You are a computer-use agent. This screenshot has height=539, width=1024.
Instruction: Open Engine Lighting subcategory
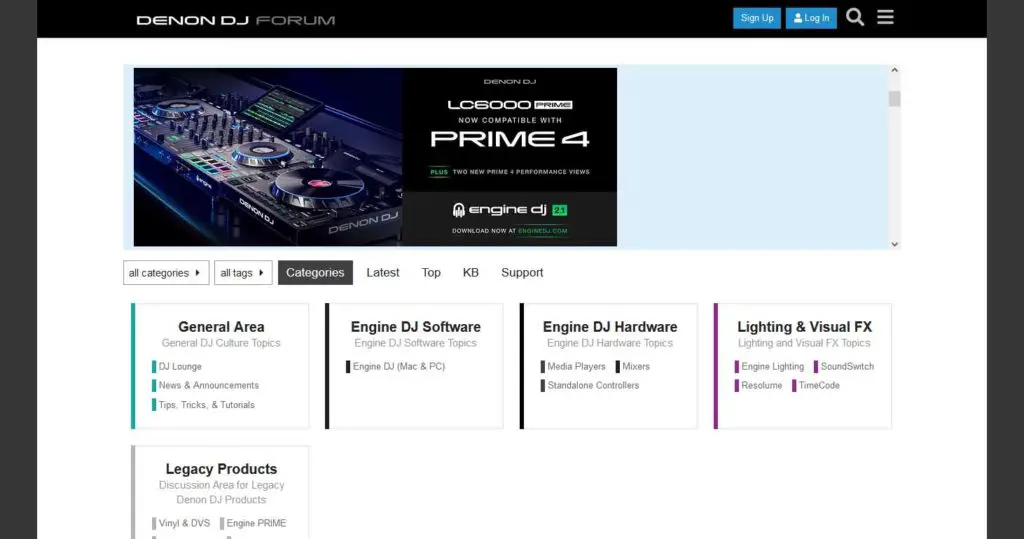pyautogui.click(x=769, y=367)
